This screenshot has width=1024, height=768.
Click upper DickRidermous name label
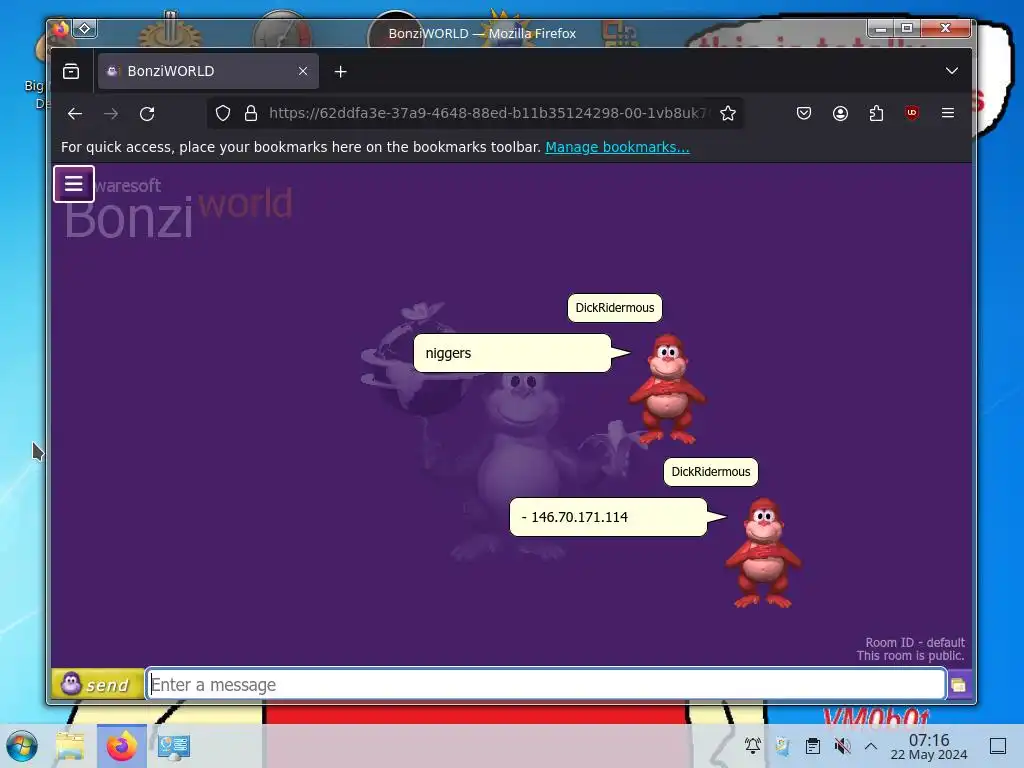coord(615,308)
